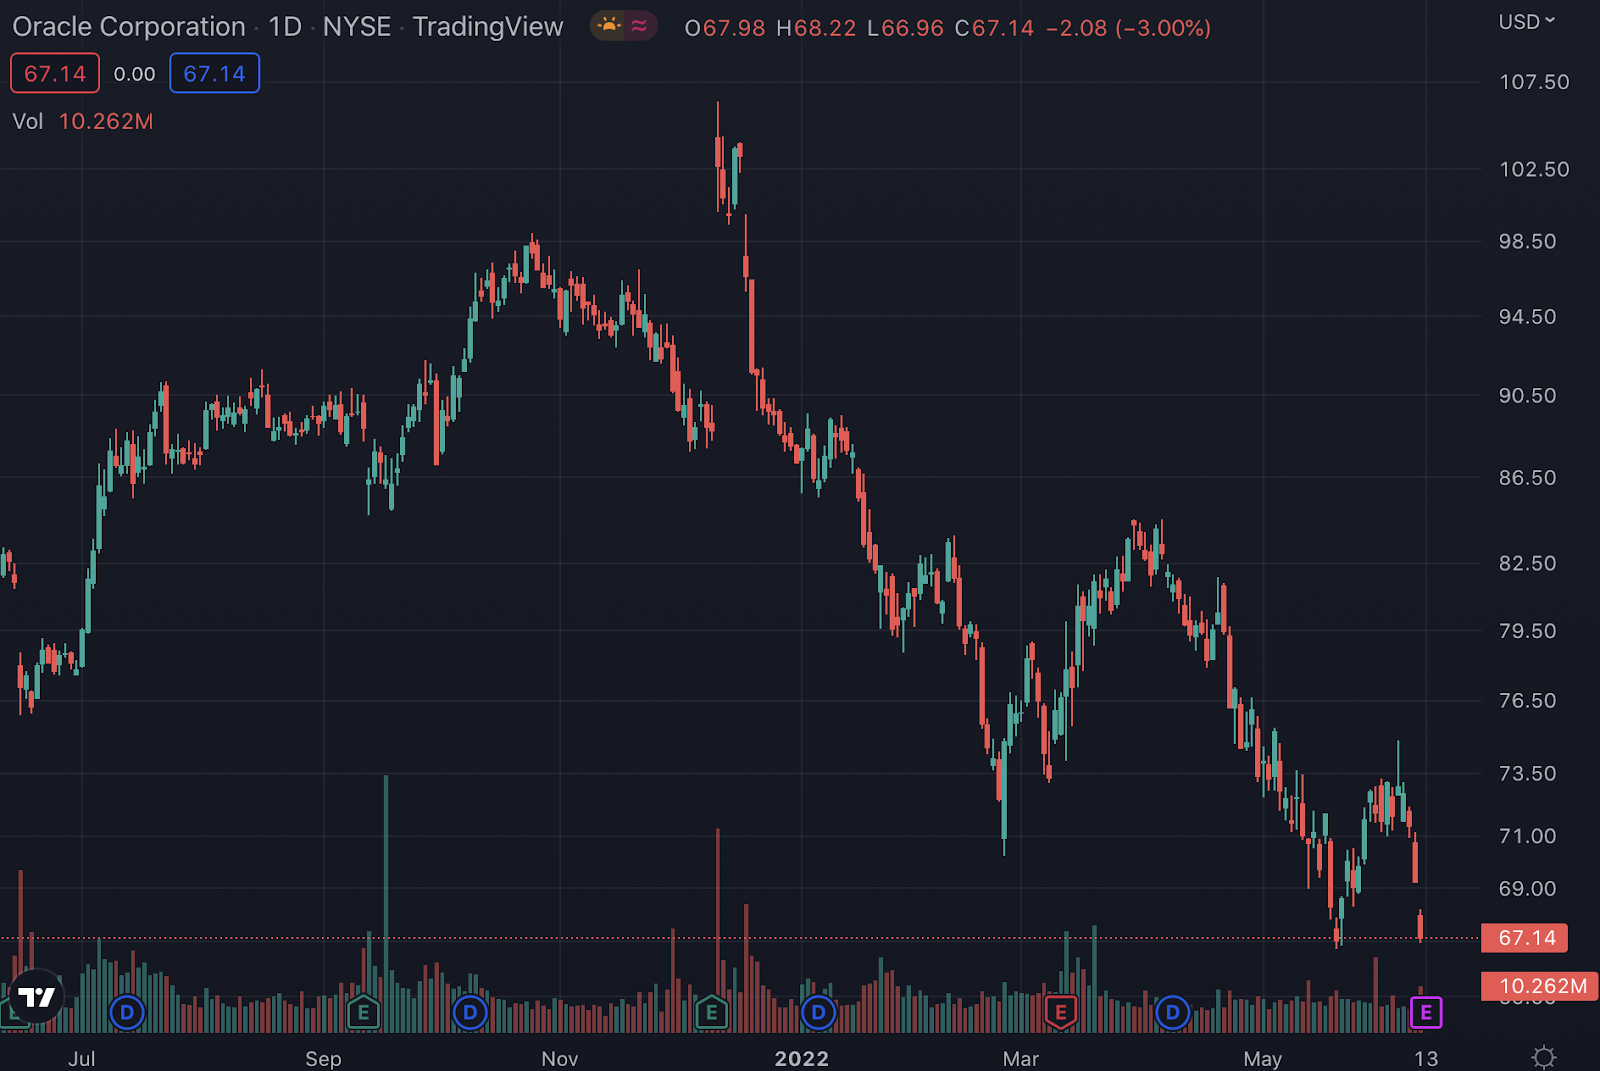Click the 73.50 price scale label
Screen dimensions: 1600x1071
(x=1528, y=773)
